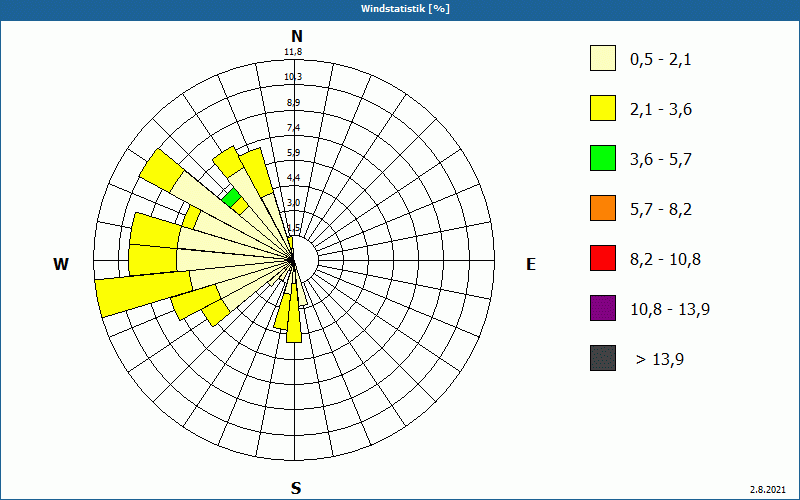Click the '4,4' ring scale value
This screenshot has width=800, height=500.
[x=293, y=177]
